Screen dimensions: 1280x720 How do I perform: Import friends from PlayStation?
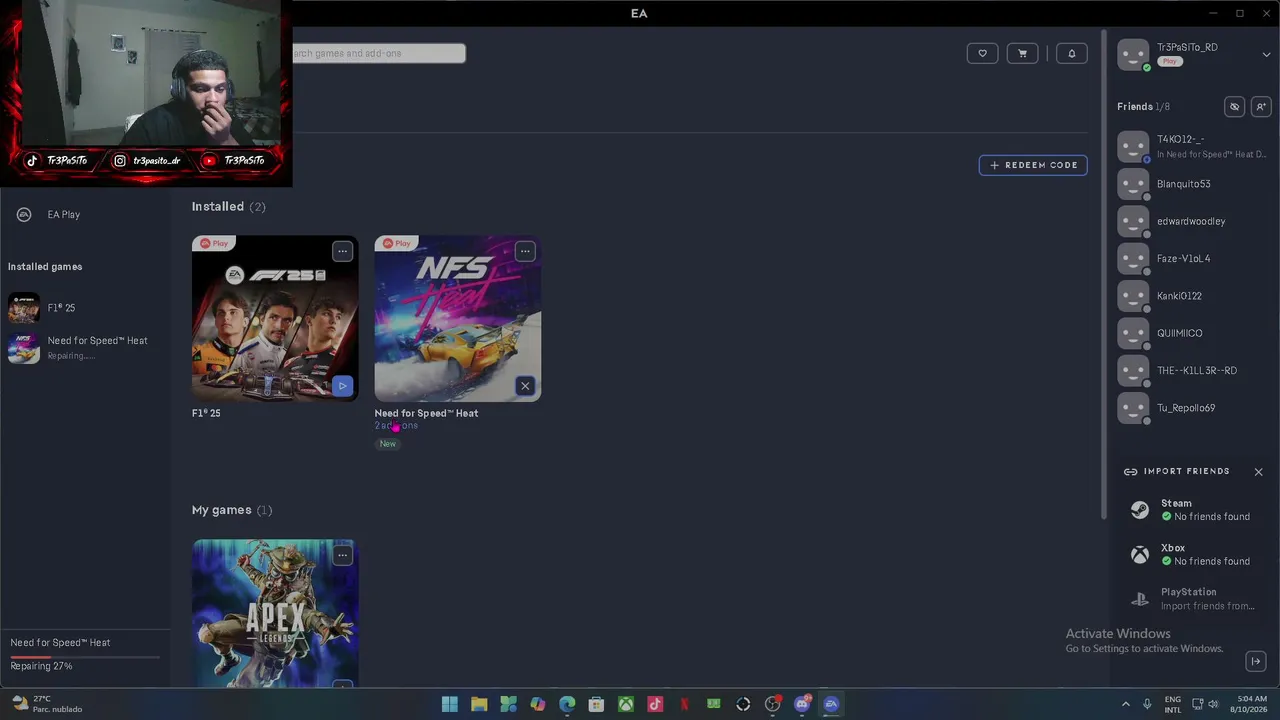click(x=1192, y=599)
